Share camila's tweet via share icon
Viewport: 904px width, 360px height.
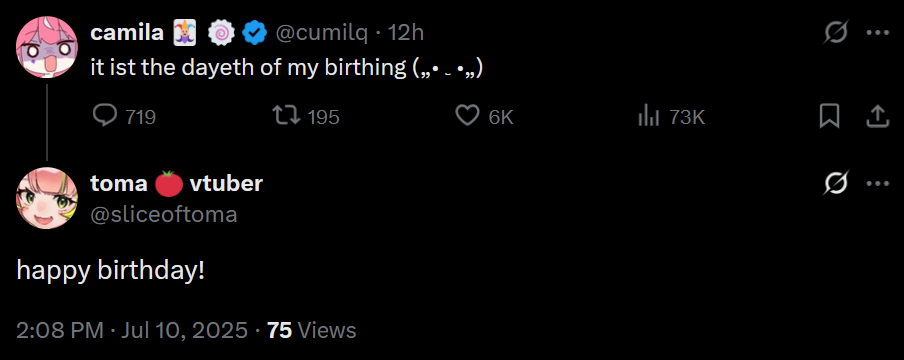coord(877,117)
